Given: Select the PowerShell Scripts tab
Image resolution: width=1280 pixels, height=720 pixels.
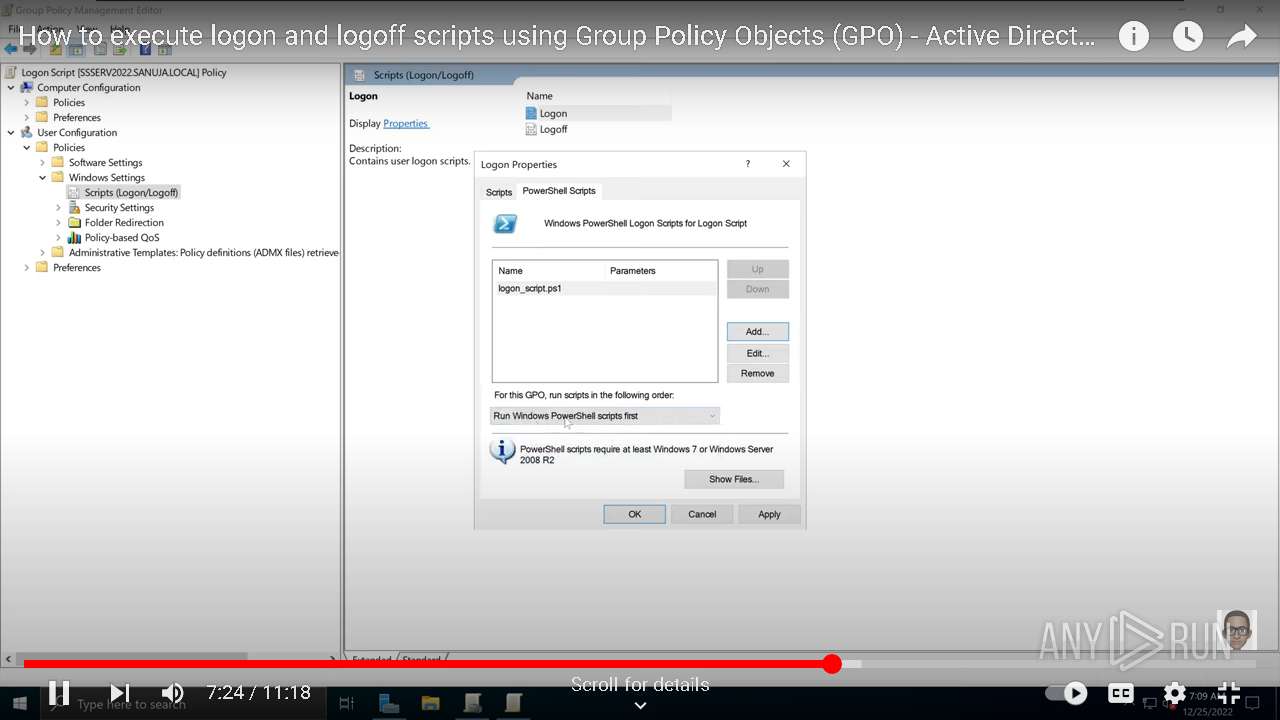Looking at the screenshot, I should (x=559, y=190).
